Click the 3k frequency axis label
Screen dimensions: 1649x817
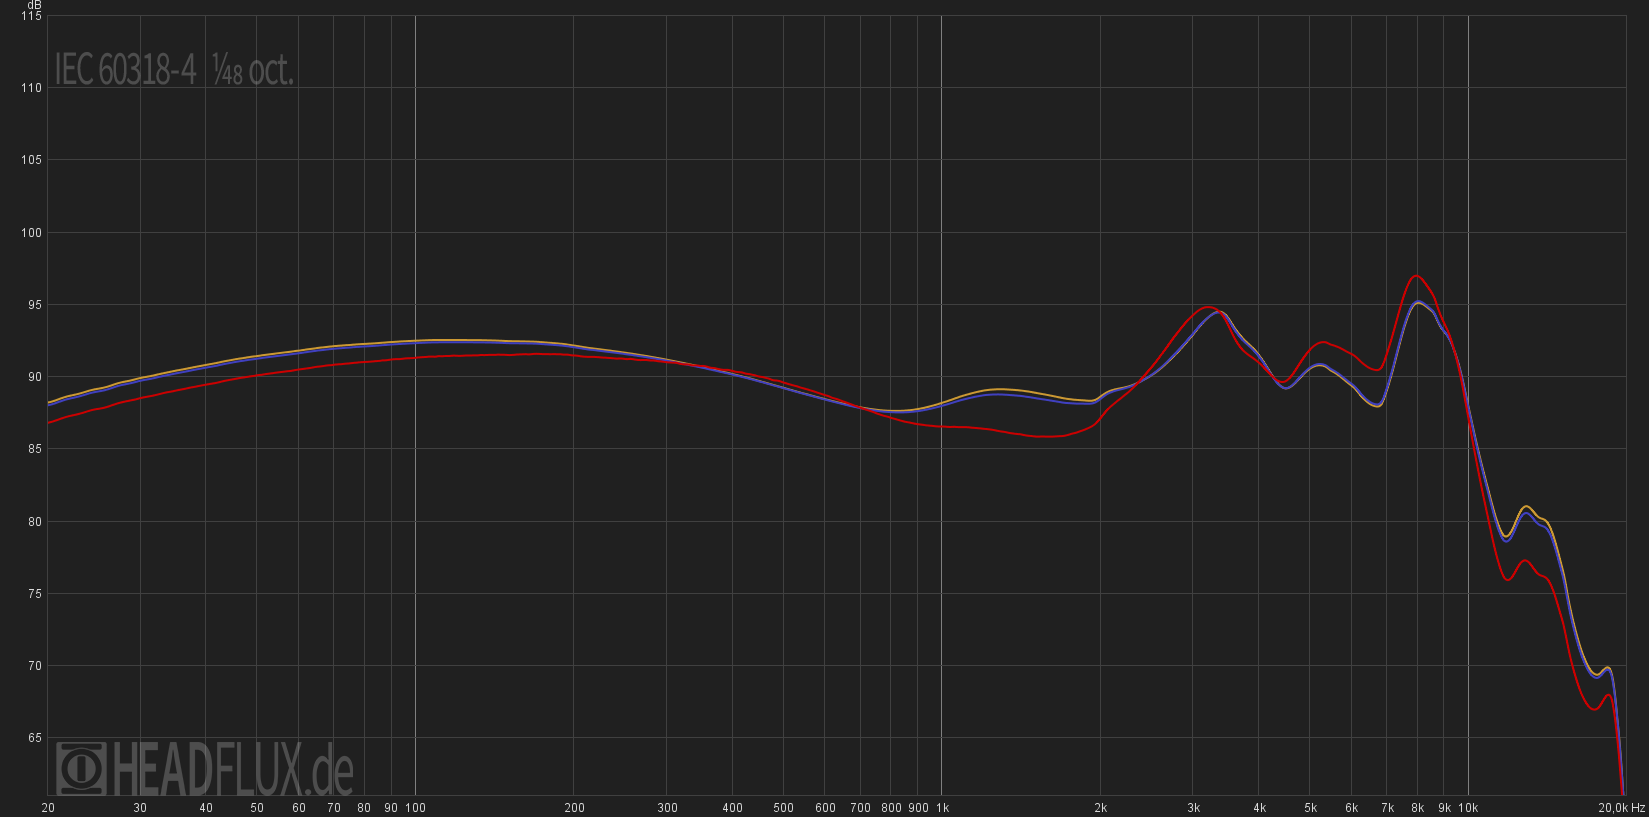1194,808
